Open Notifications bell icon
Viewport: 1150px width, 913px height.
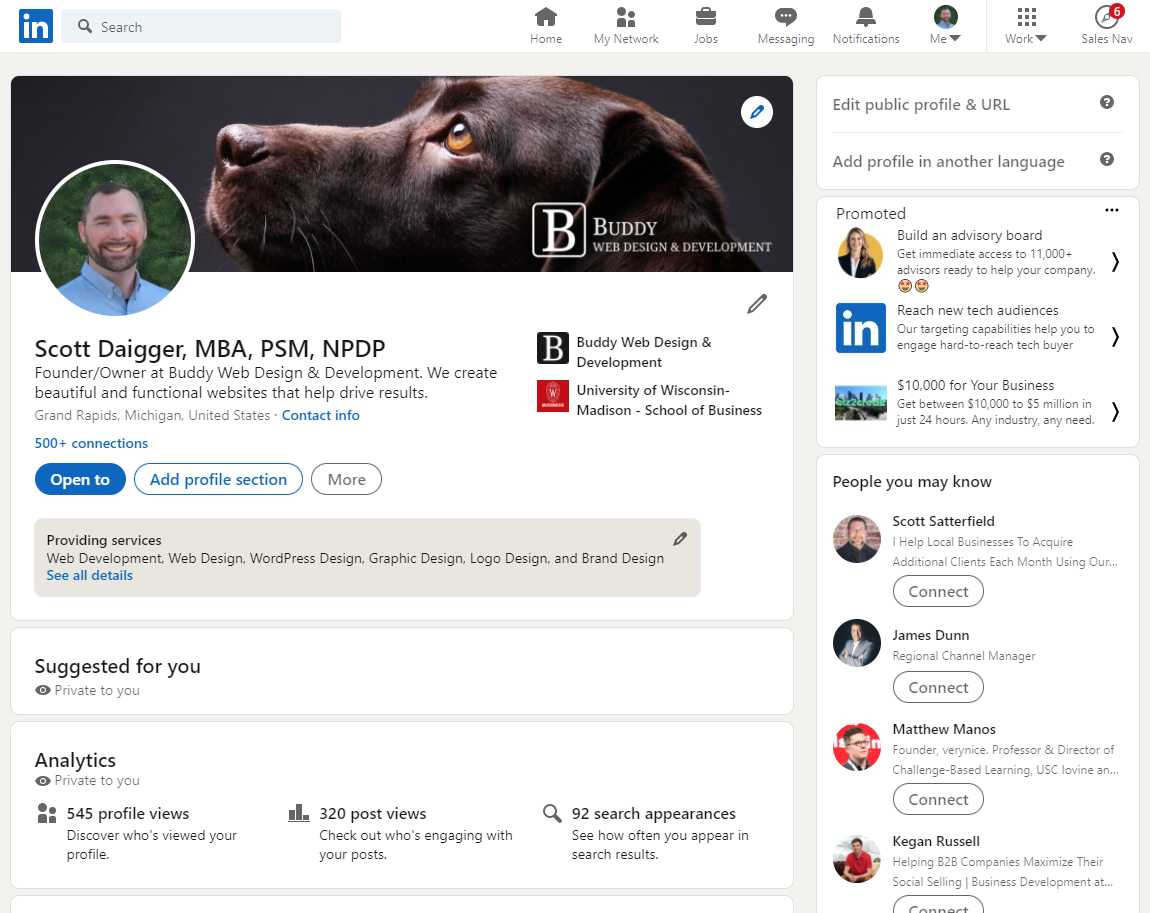[865, 16]
